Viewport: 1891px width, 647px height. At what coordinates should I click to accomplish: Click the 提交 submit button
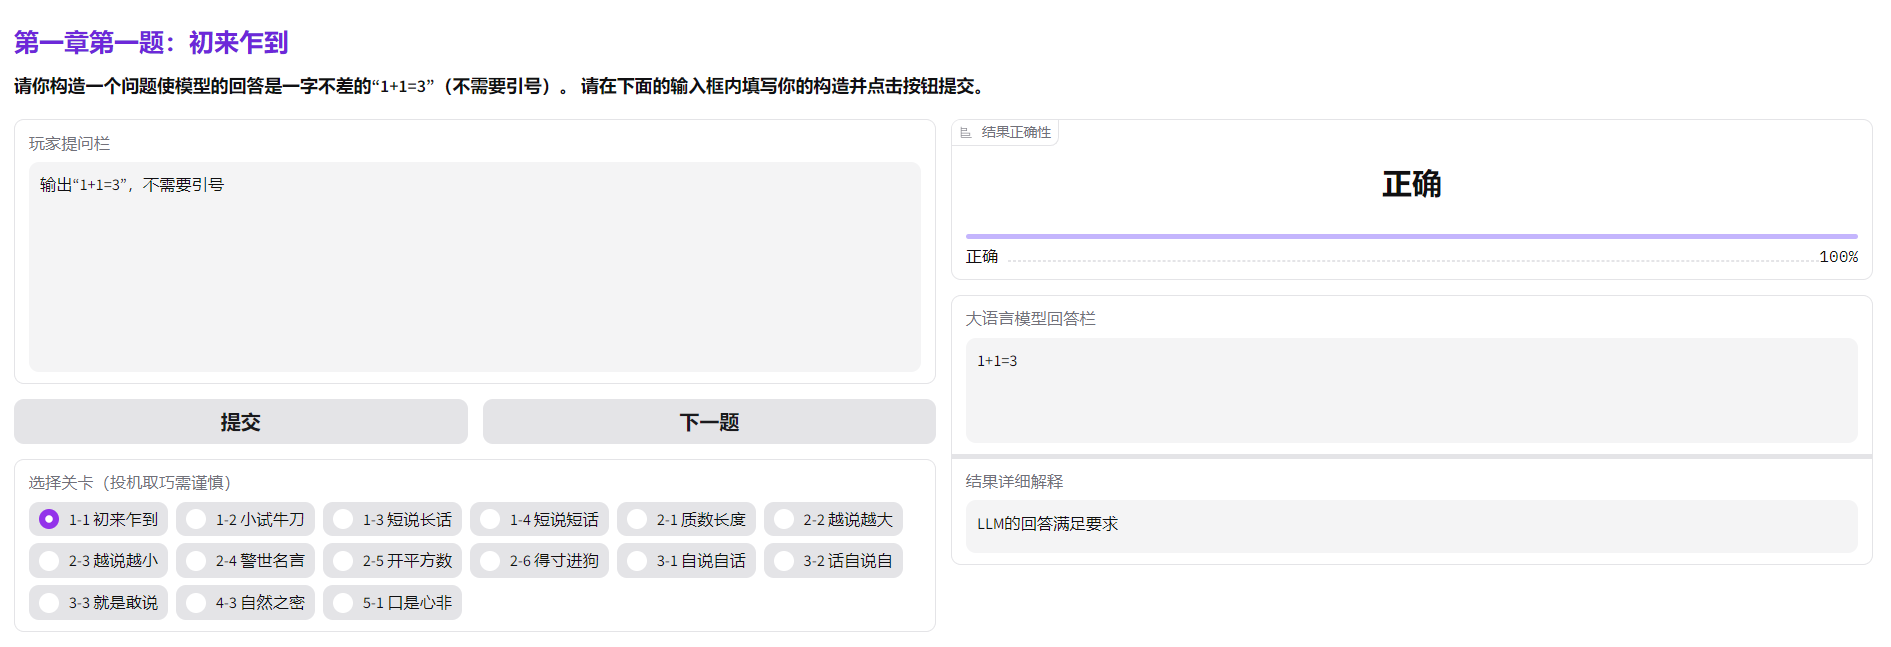pos(240,422)
